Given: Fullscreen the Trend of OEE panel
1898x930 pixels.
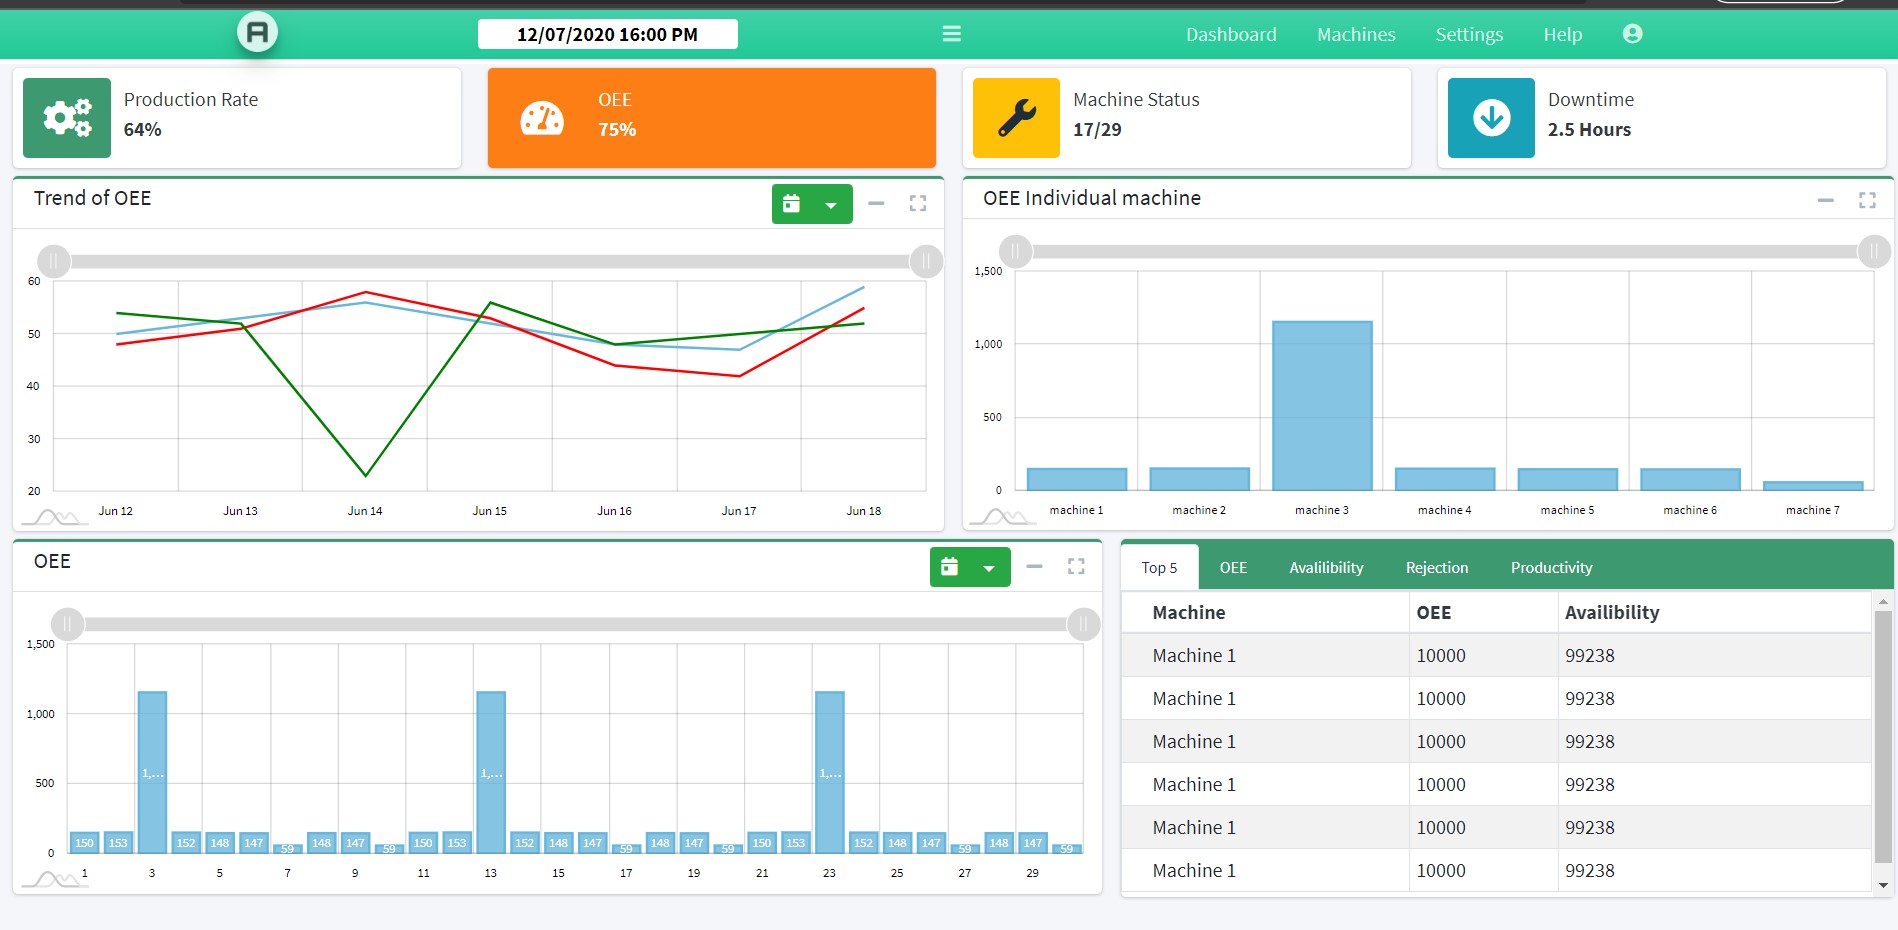Looking at the screenshot, I should 917,204.
